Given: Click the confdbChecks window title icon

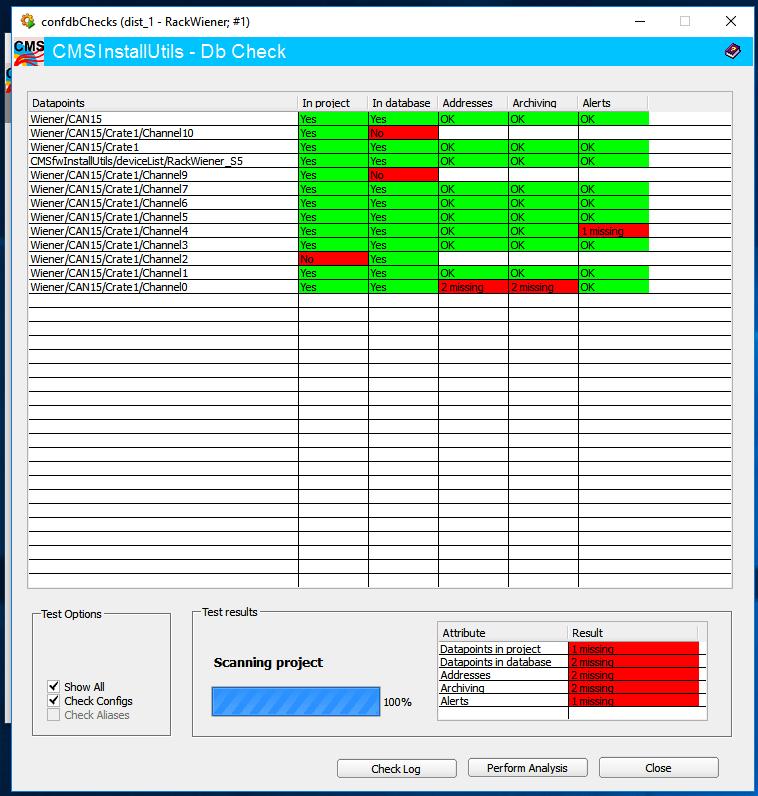Looking at the screenshot, I should 27,21.
